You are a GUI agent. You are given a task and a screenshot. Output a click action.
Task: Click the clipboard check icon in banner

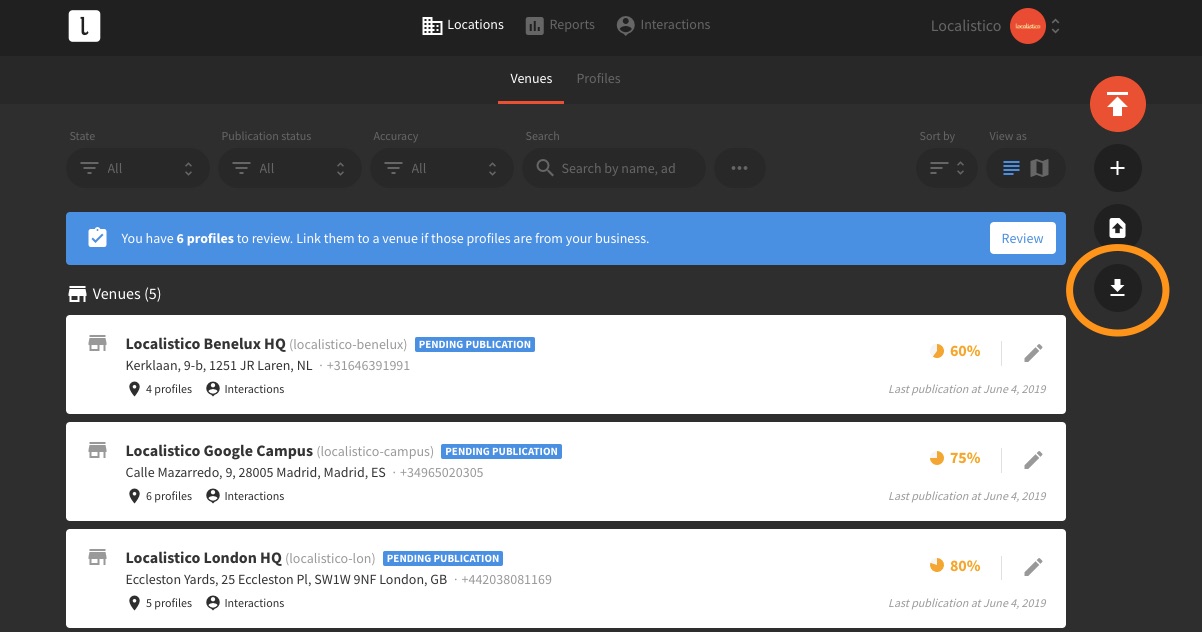(x=97, y=238)
